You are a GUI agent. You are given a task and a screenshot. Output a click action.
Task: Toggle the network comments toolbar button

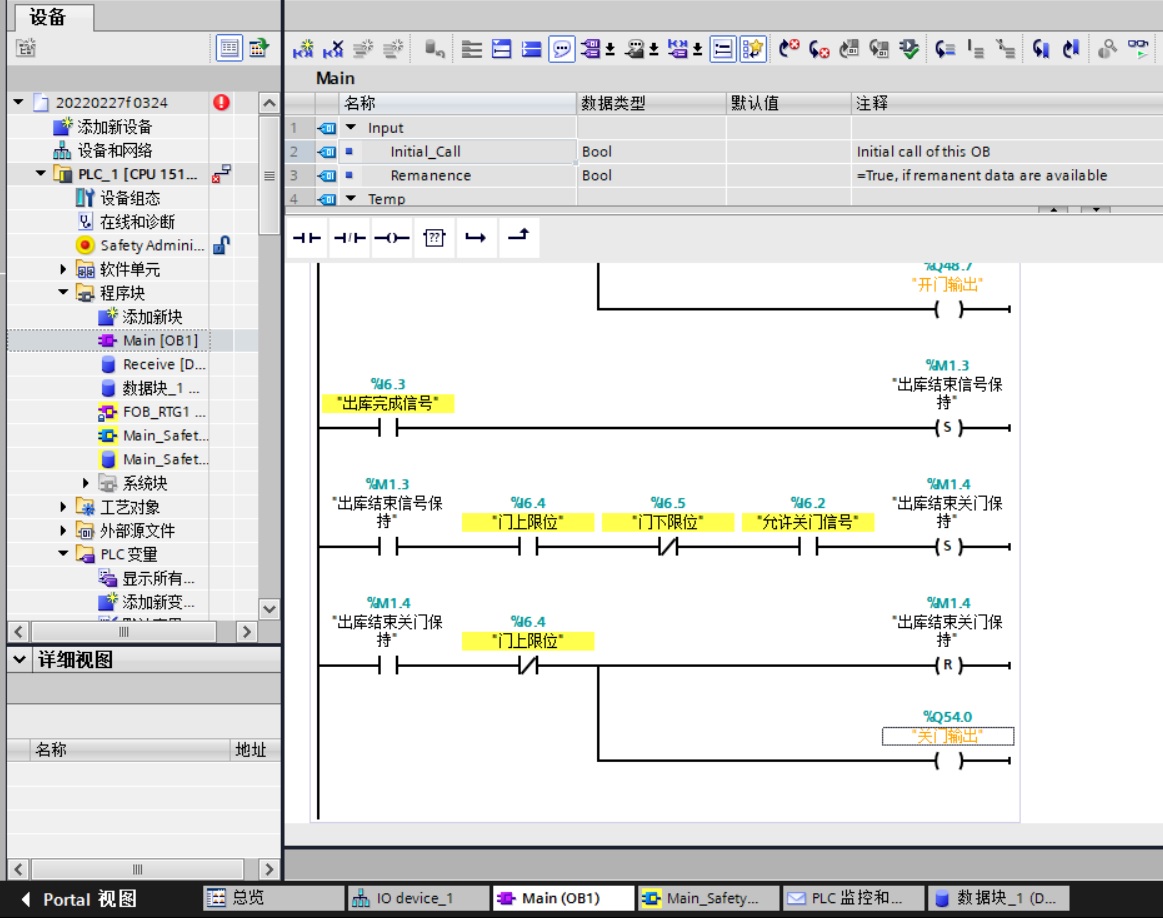coord(562,48)
